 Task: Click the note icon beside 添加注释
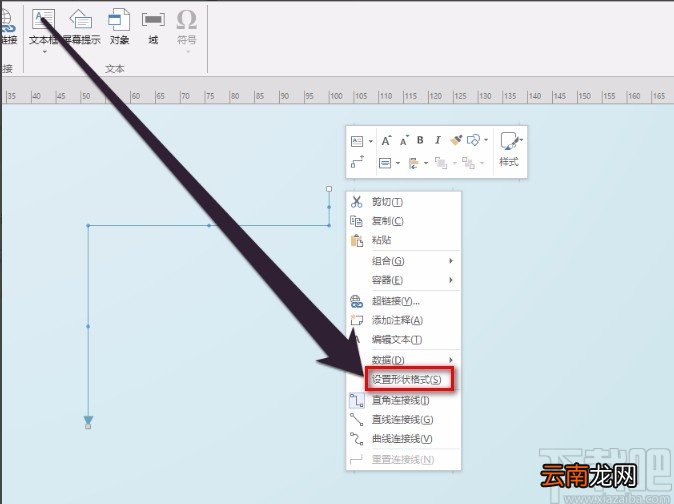[x=357, y=320]
